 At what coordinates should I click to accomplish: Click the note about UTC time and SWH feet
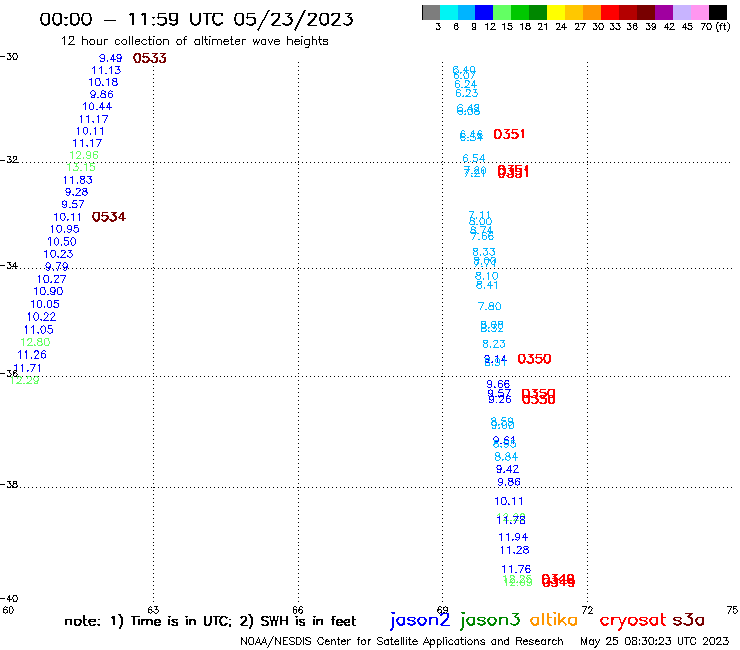point(210,621)
